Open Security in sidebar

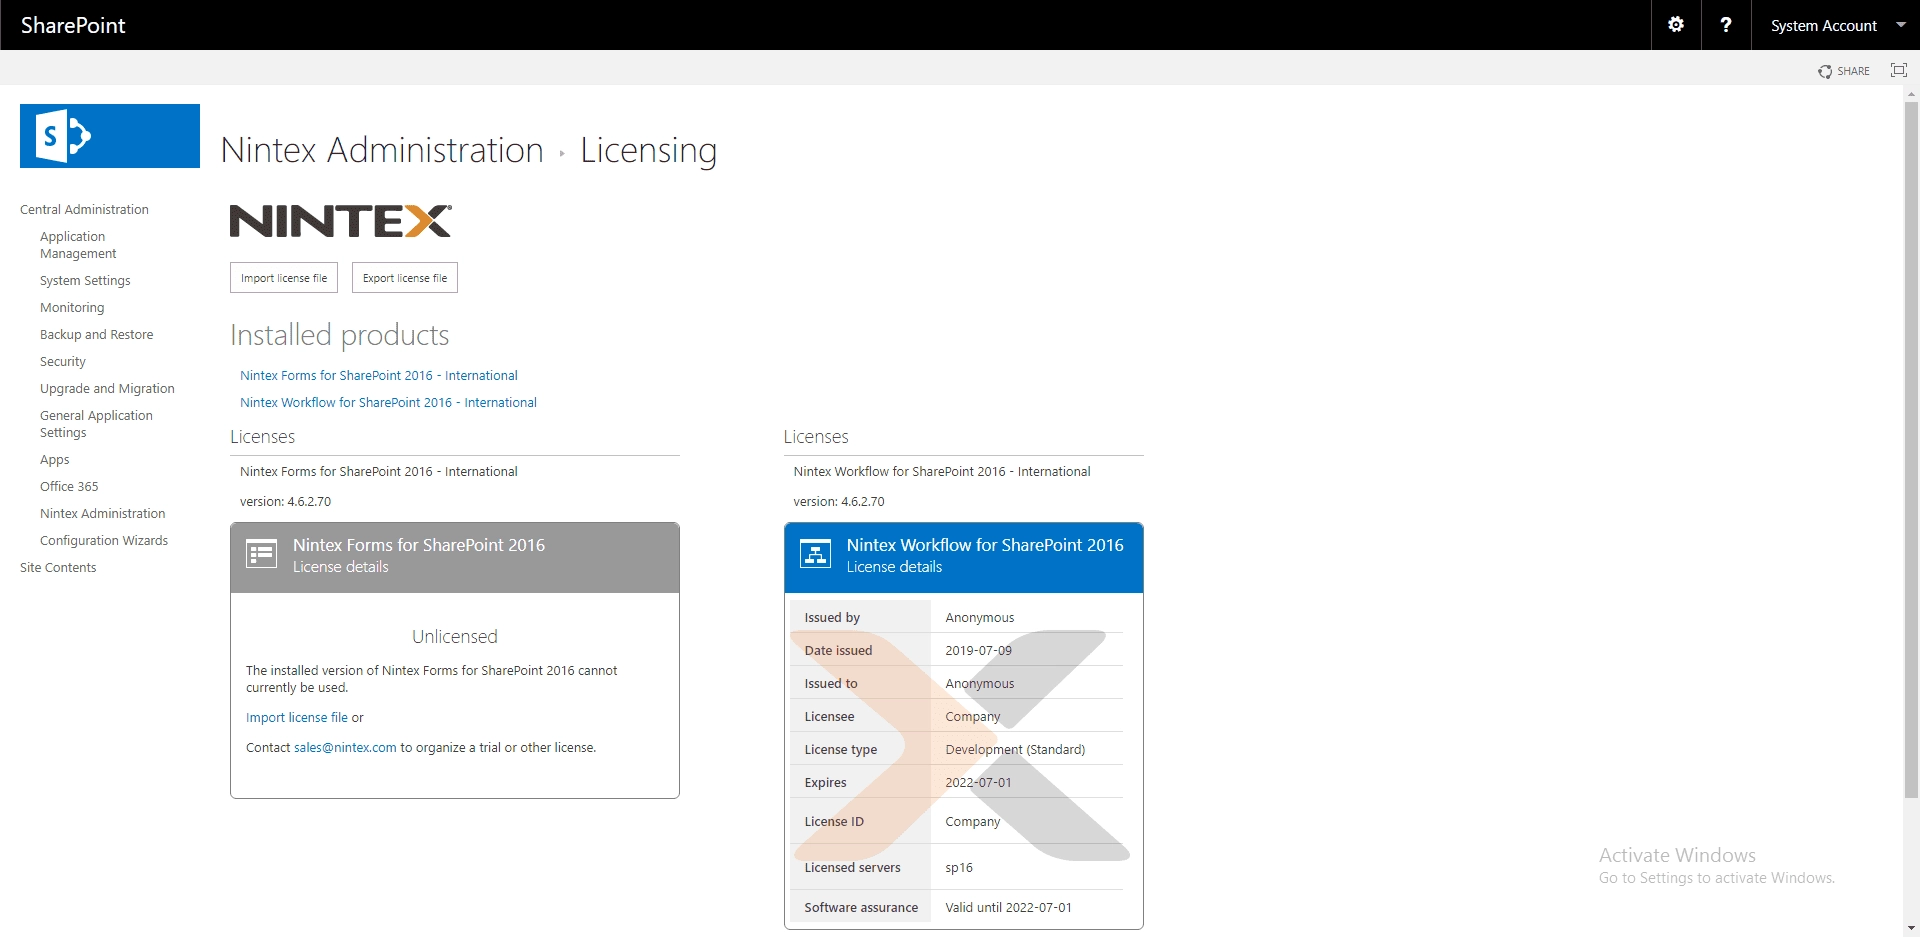63,361
